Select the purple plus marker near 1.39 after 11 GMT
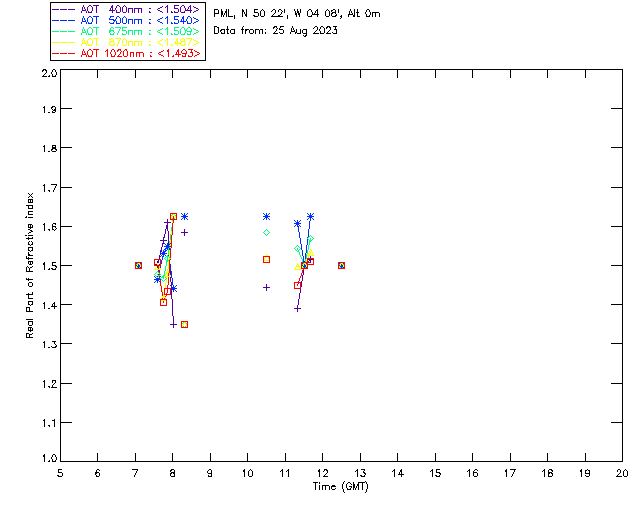The height and width of the screenshot is (512, 640). pyautogui.click(x=298, y=309)
